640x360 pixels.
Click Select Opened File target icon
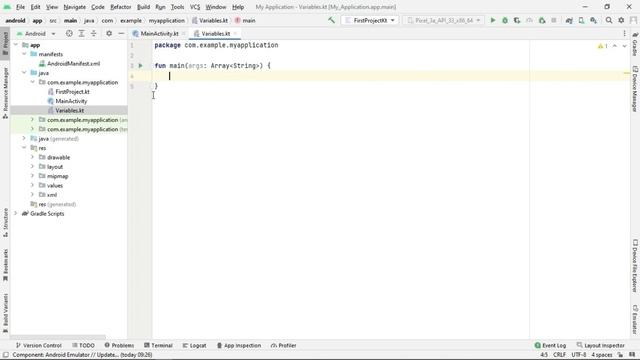point(69,33)
